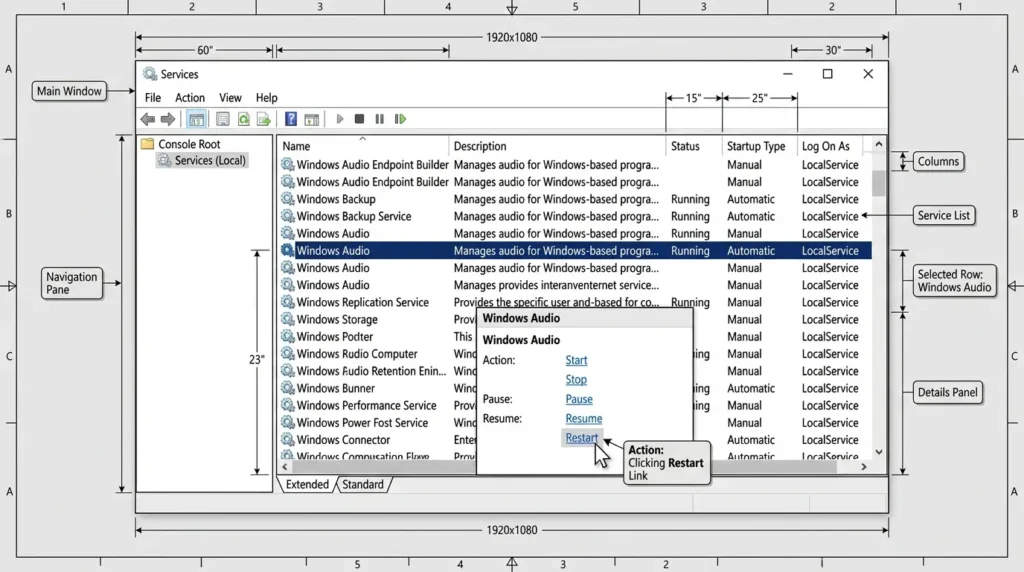Open the blue Help question-mark icon
The height and width of the screenshot is (572, 1024).
tap(291, 119)
